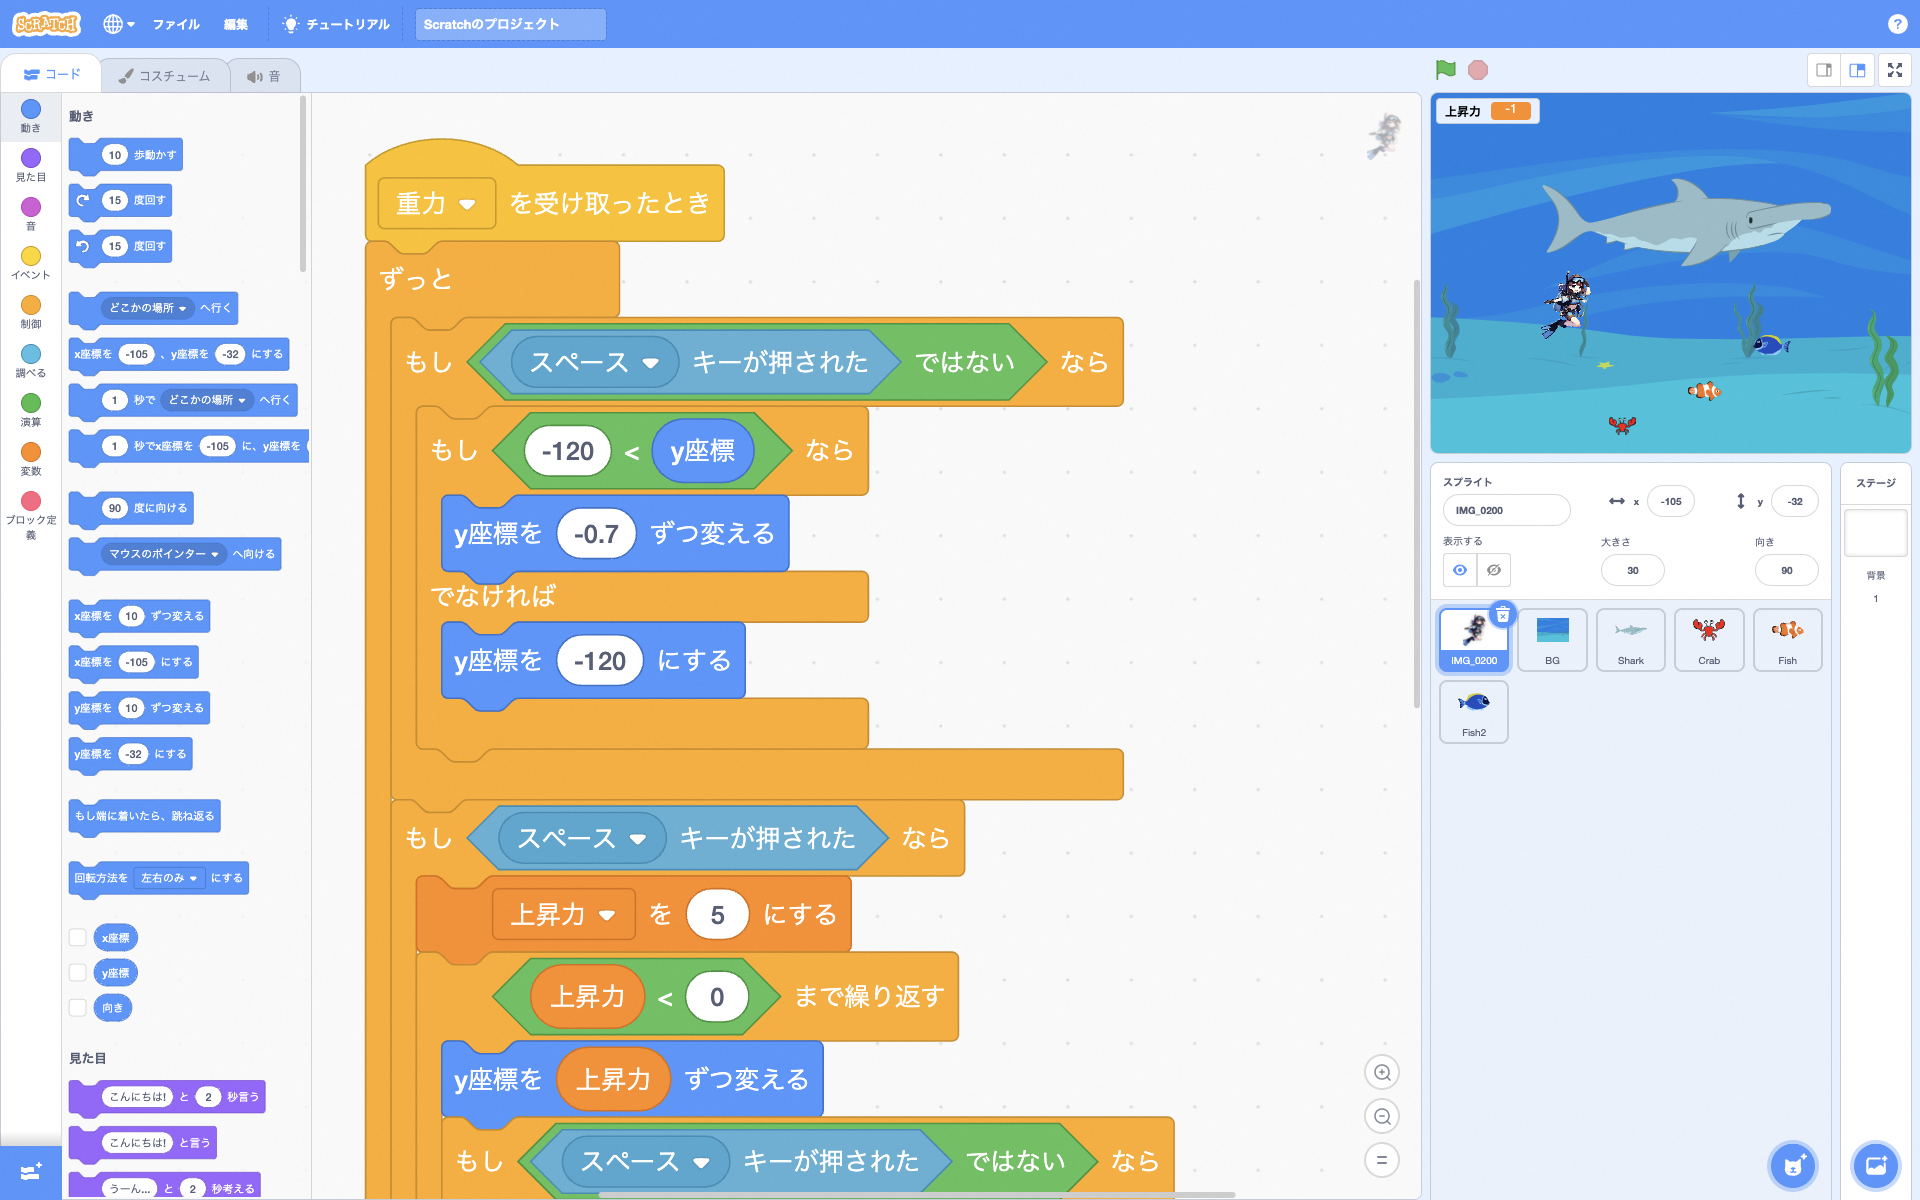Click the project title field
The width and height of the screenshot is (1920, 1200).
(510, 24)
